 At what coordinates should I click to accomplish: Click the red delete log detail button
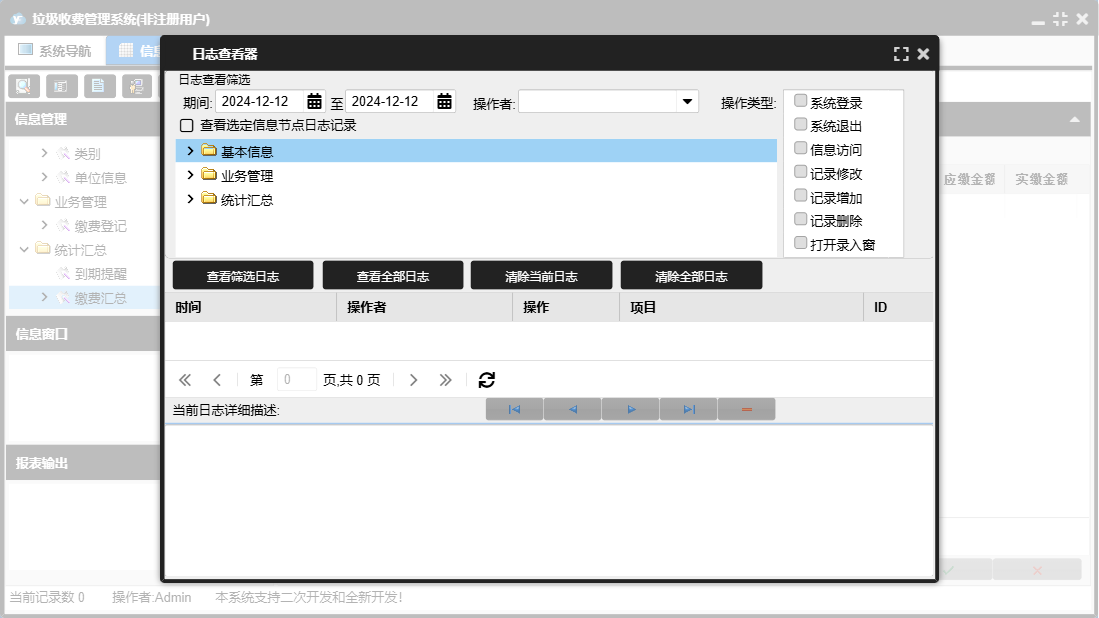click(x=746, y=410)
